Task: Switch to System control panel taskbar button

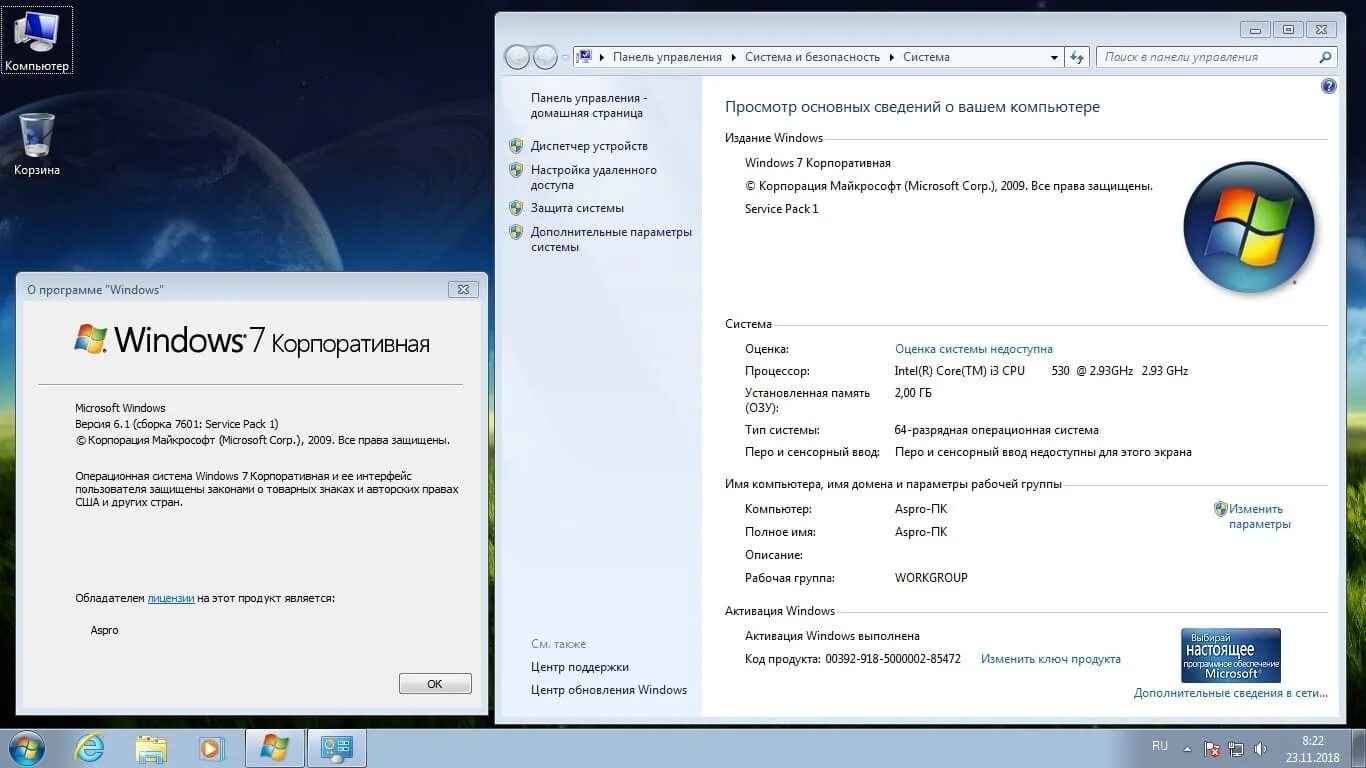Action: coord(337,748)
